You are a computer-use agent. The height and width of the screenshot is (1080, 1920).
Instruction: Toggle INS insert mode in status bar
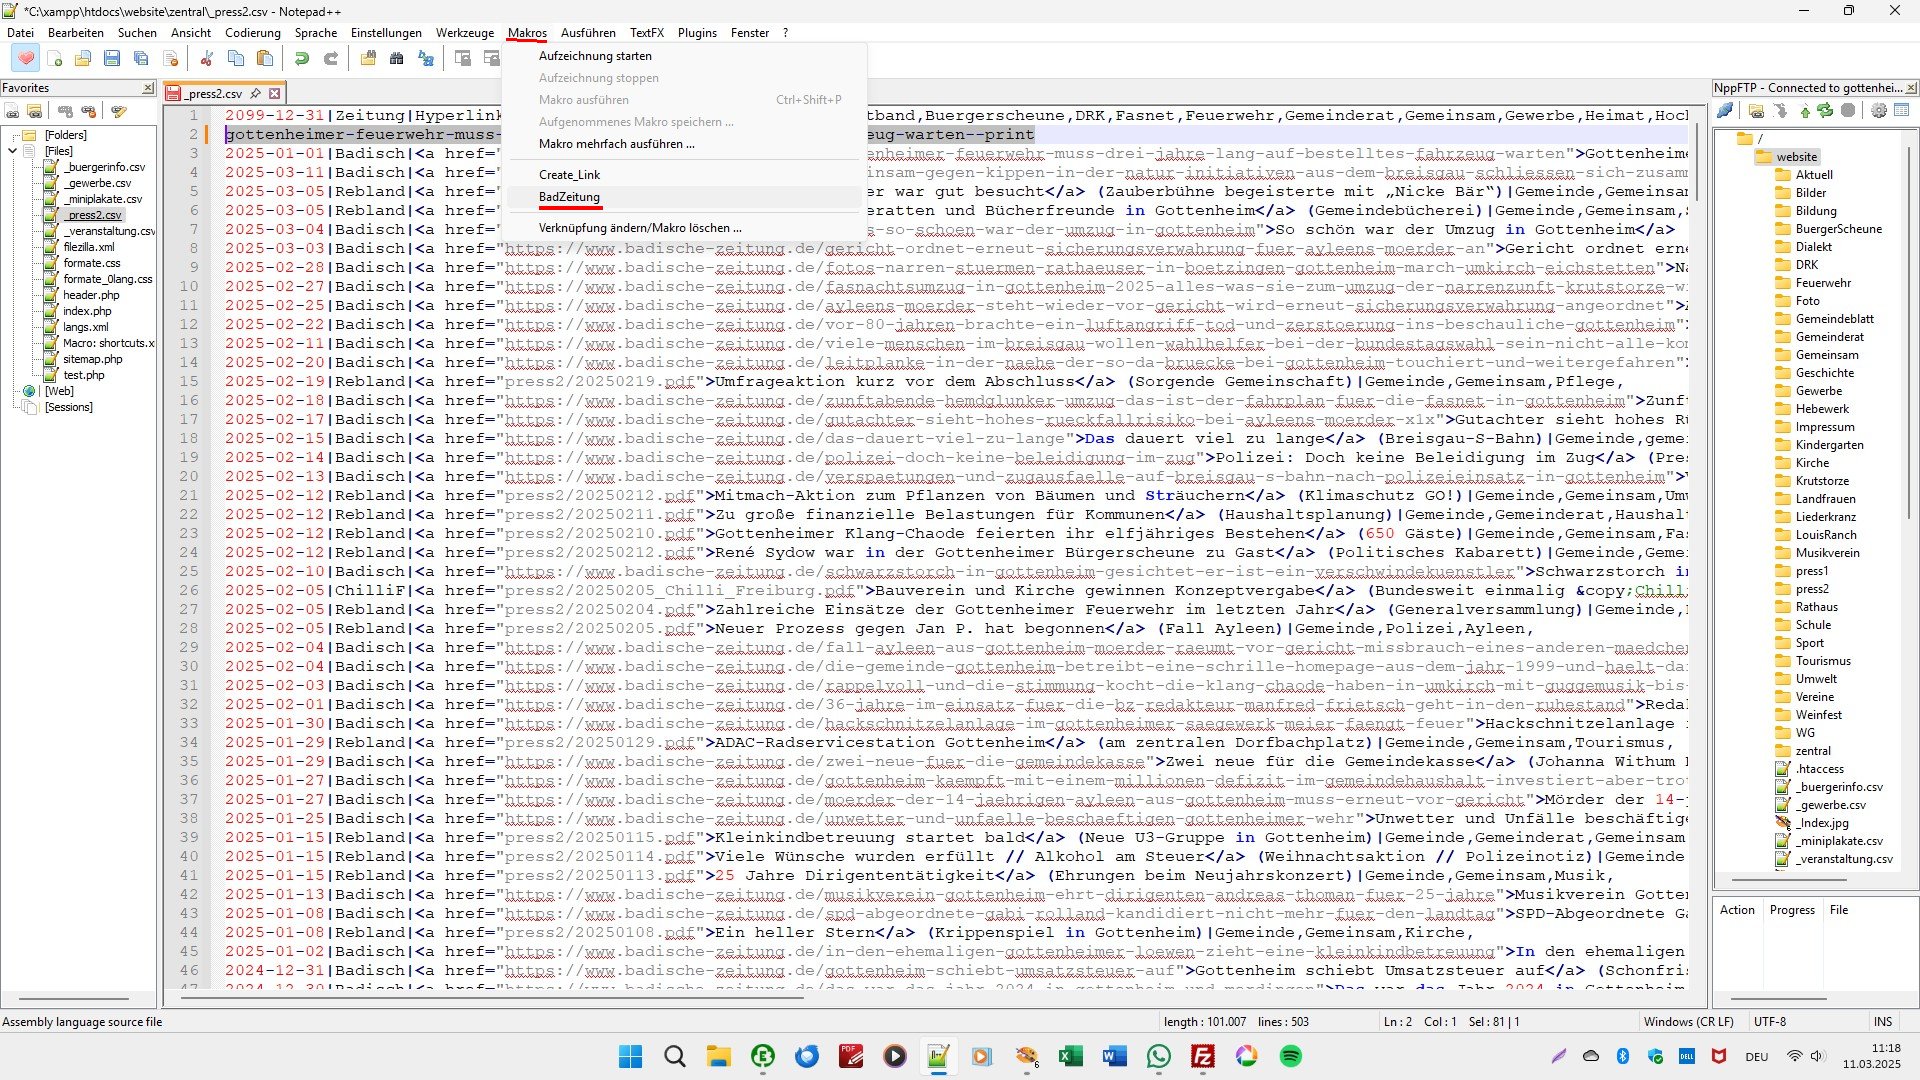1882,1022
